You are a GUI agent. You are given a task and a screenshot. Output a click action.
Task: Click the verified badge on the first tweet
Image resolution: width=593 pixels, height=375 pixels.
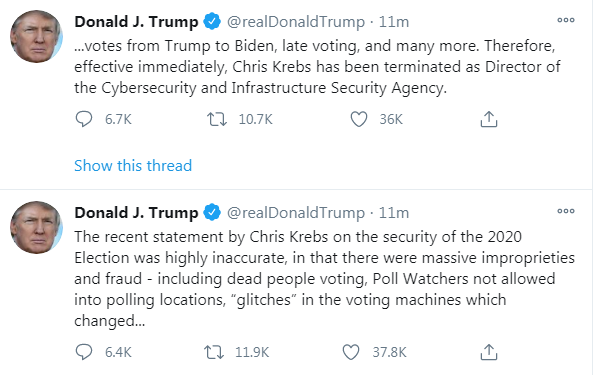(212, 21)
